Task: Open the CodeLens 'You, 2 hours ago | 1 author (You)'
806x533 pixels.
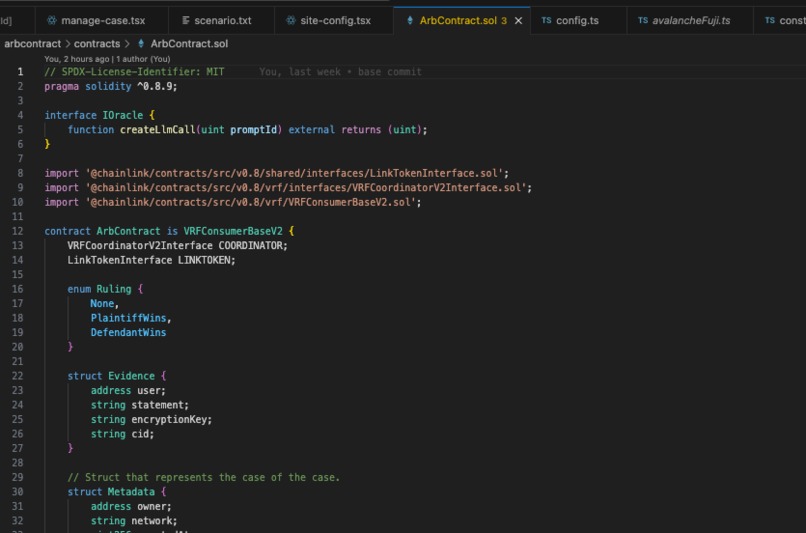Action: [x=107, y=59]
